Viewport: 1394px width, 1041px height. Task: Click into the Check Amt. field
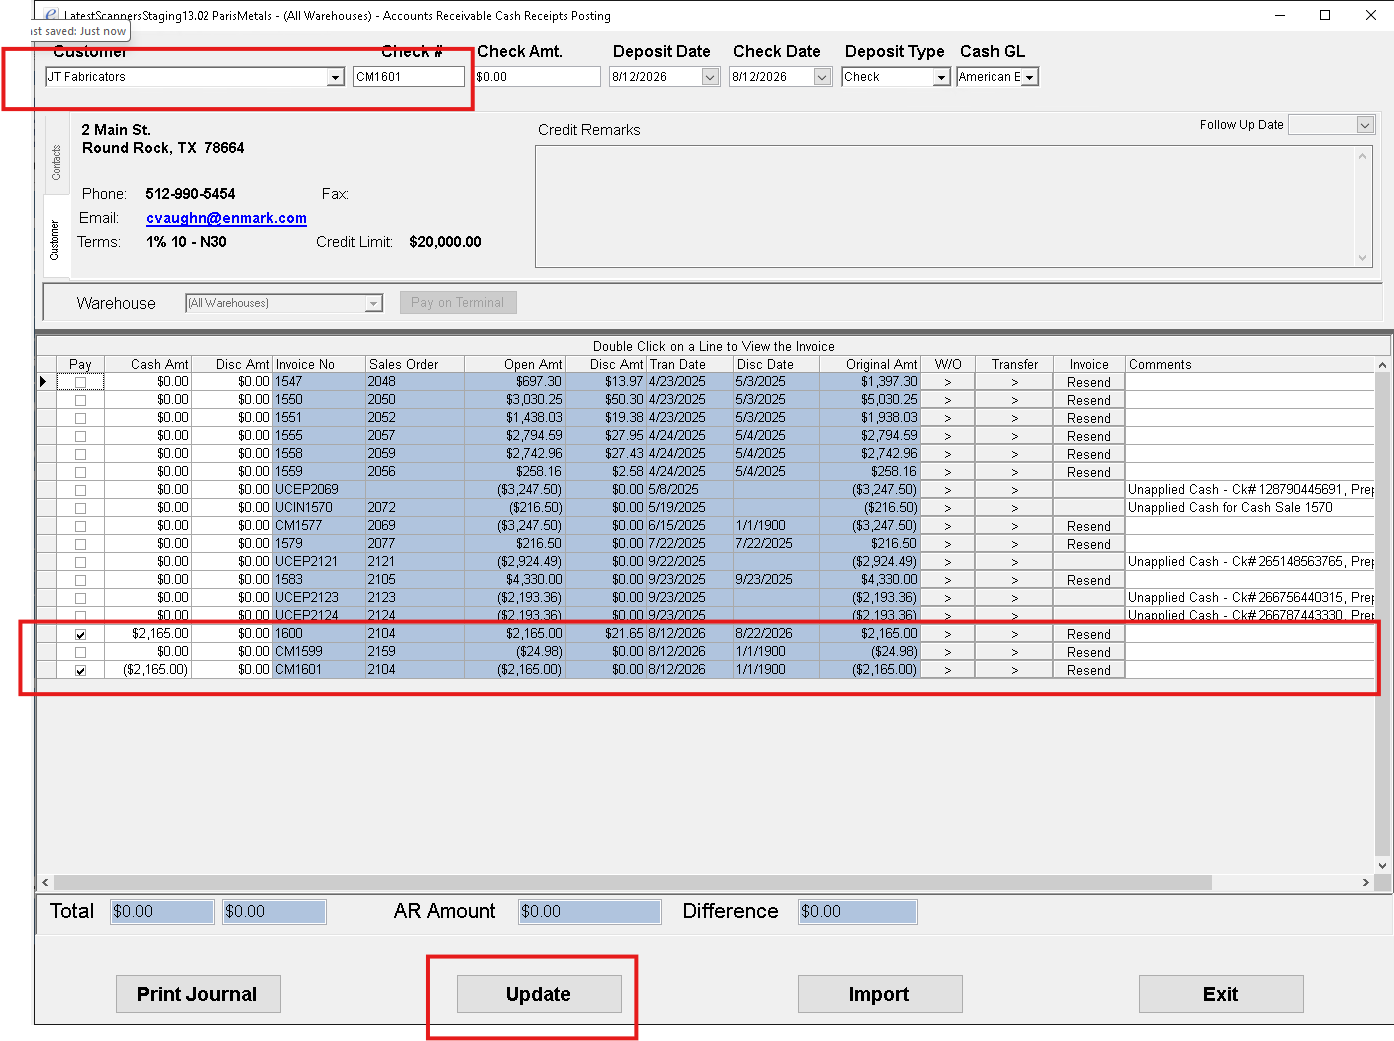537,77
